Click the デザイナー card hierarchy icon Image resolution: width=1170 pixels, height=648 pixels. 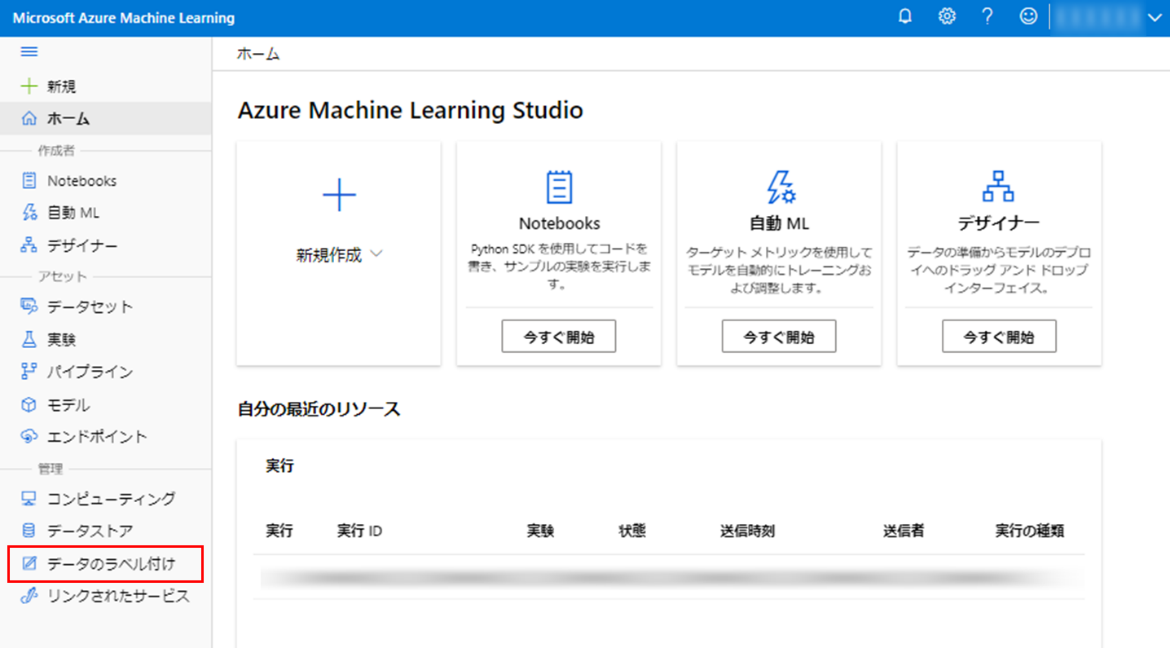click(x=998, y=187)
